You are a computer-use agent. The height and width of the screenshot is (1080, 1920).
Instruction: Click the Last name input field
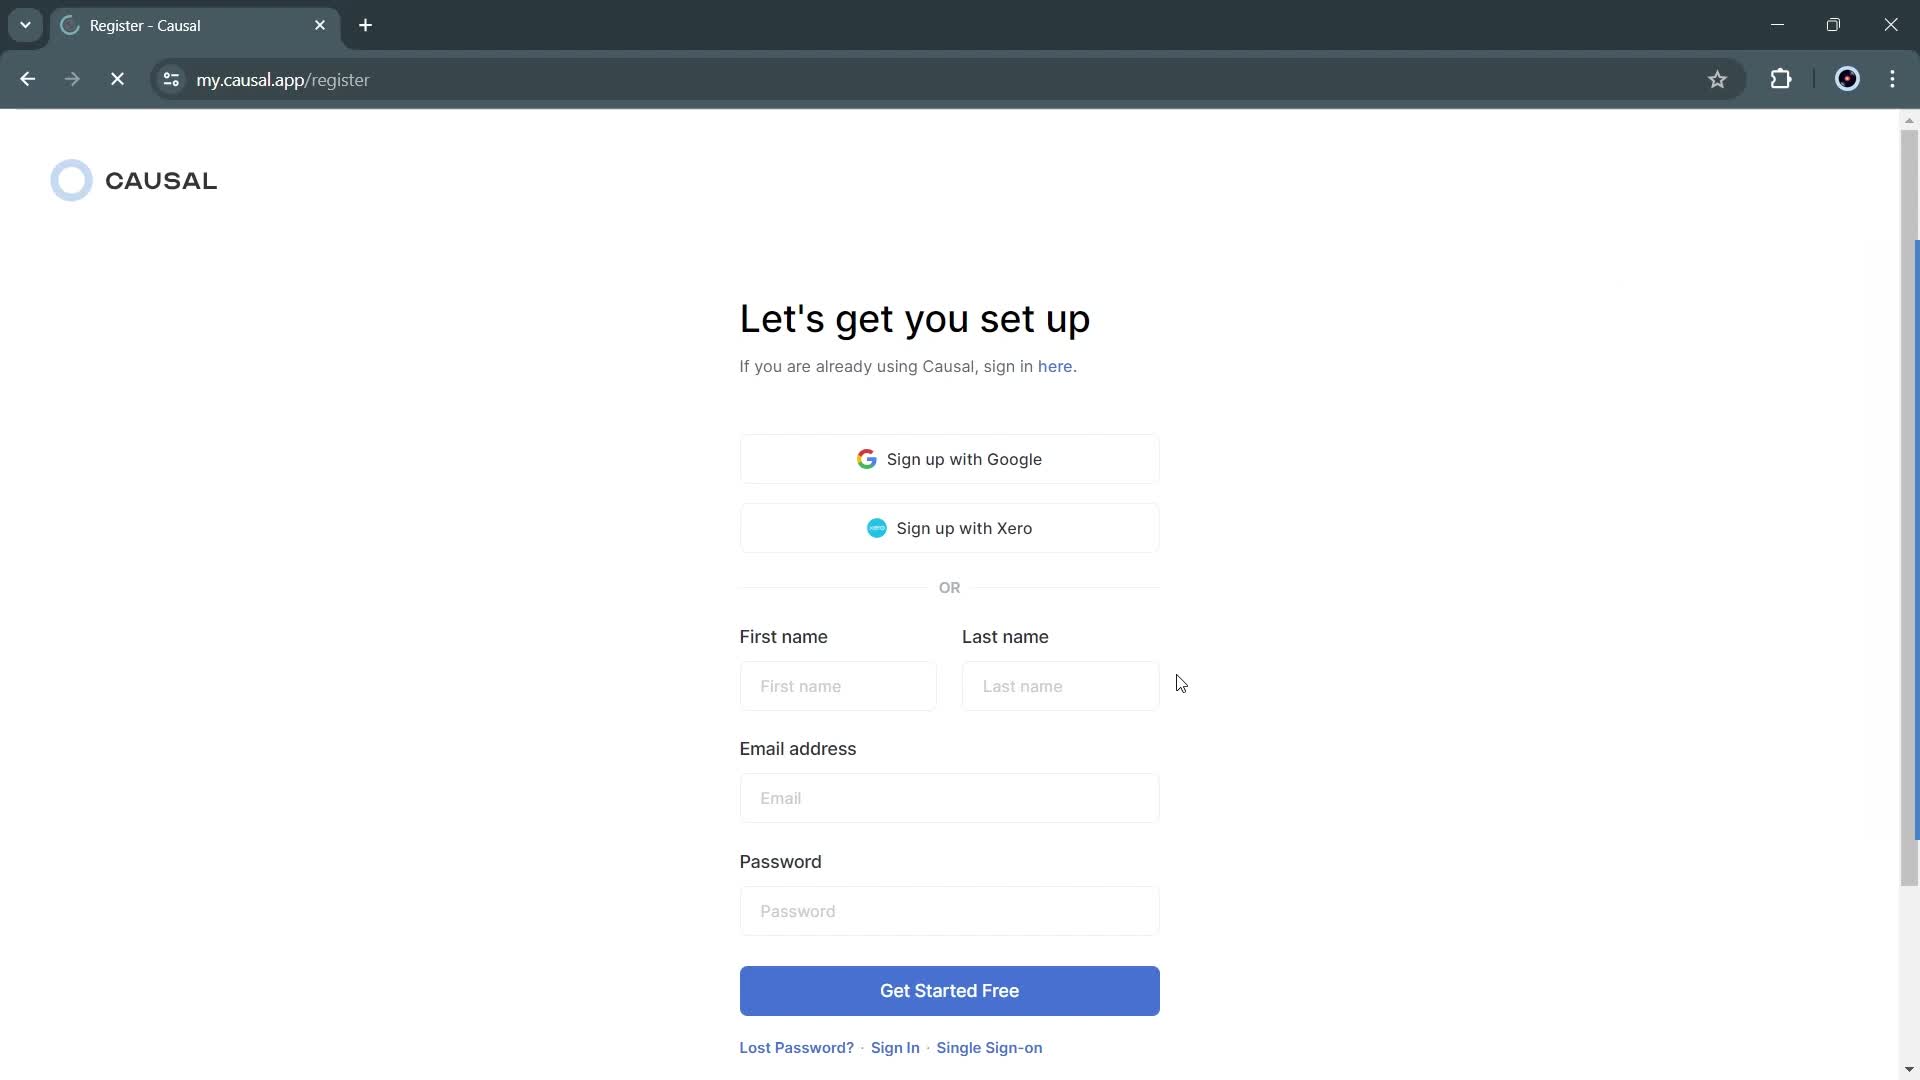point(1060,686)
